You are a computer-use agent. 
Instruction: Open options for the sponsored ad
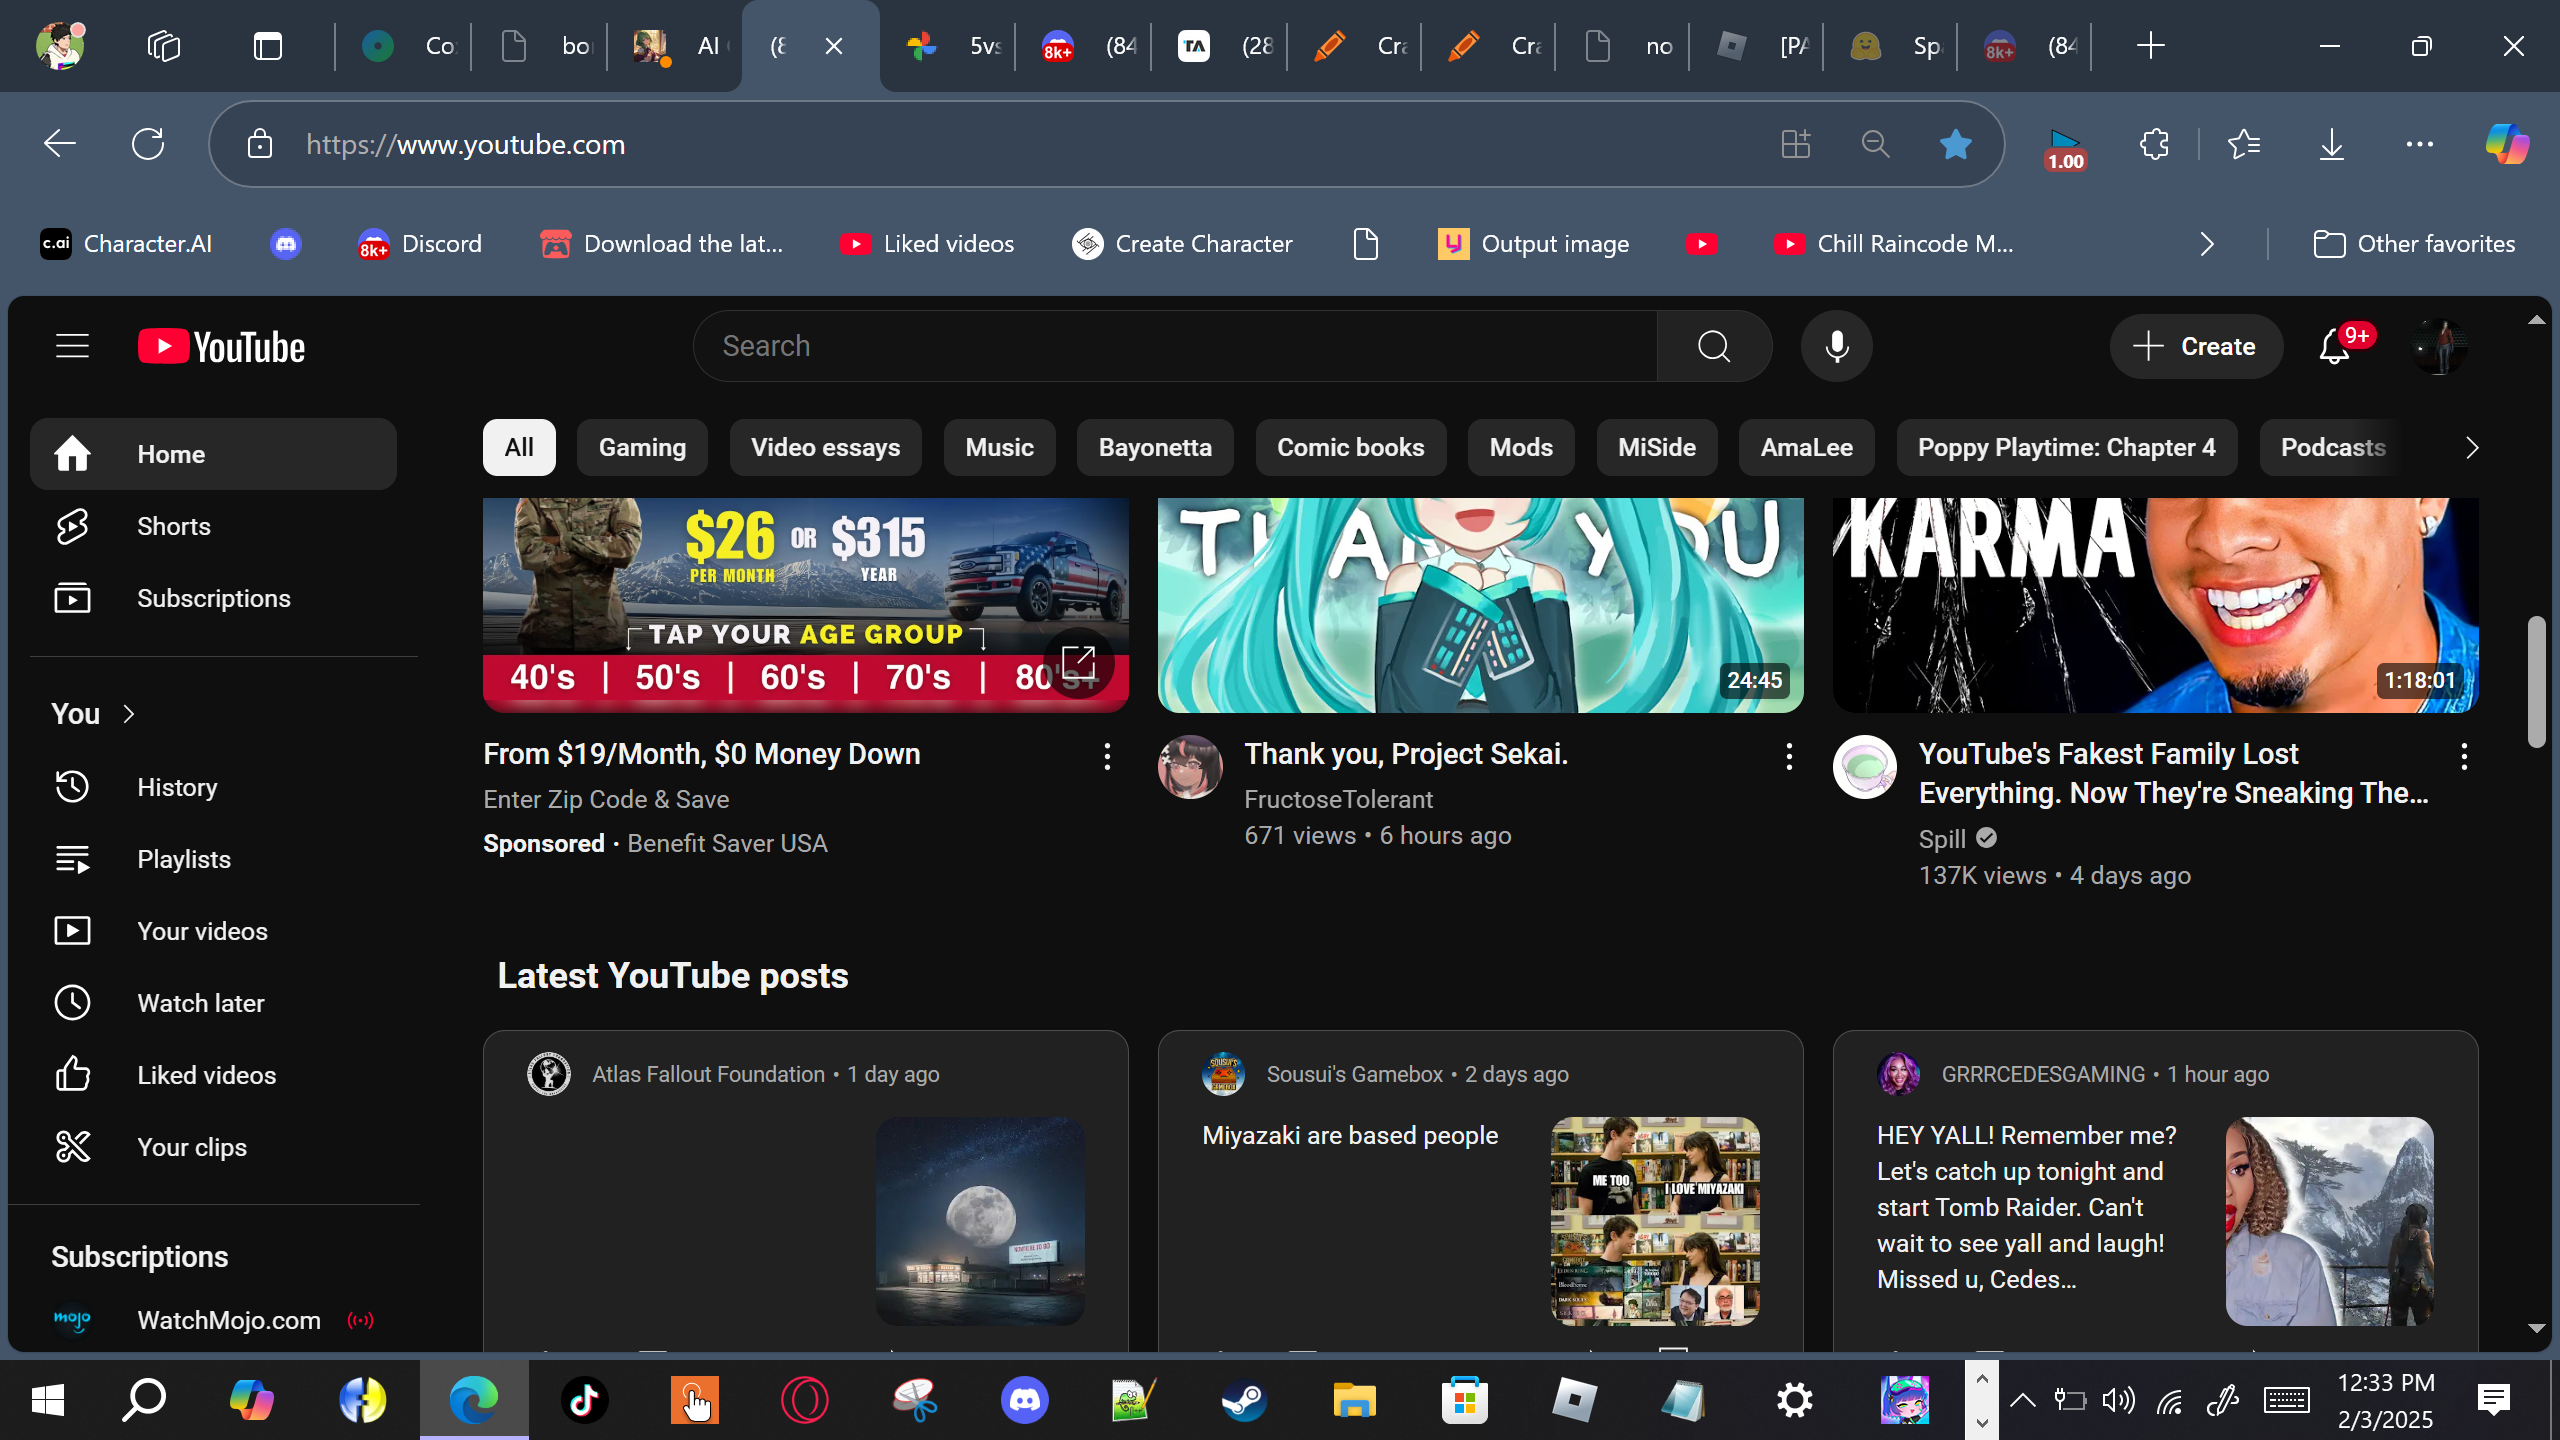(x=1107, y=757)
